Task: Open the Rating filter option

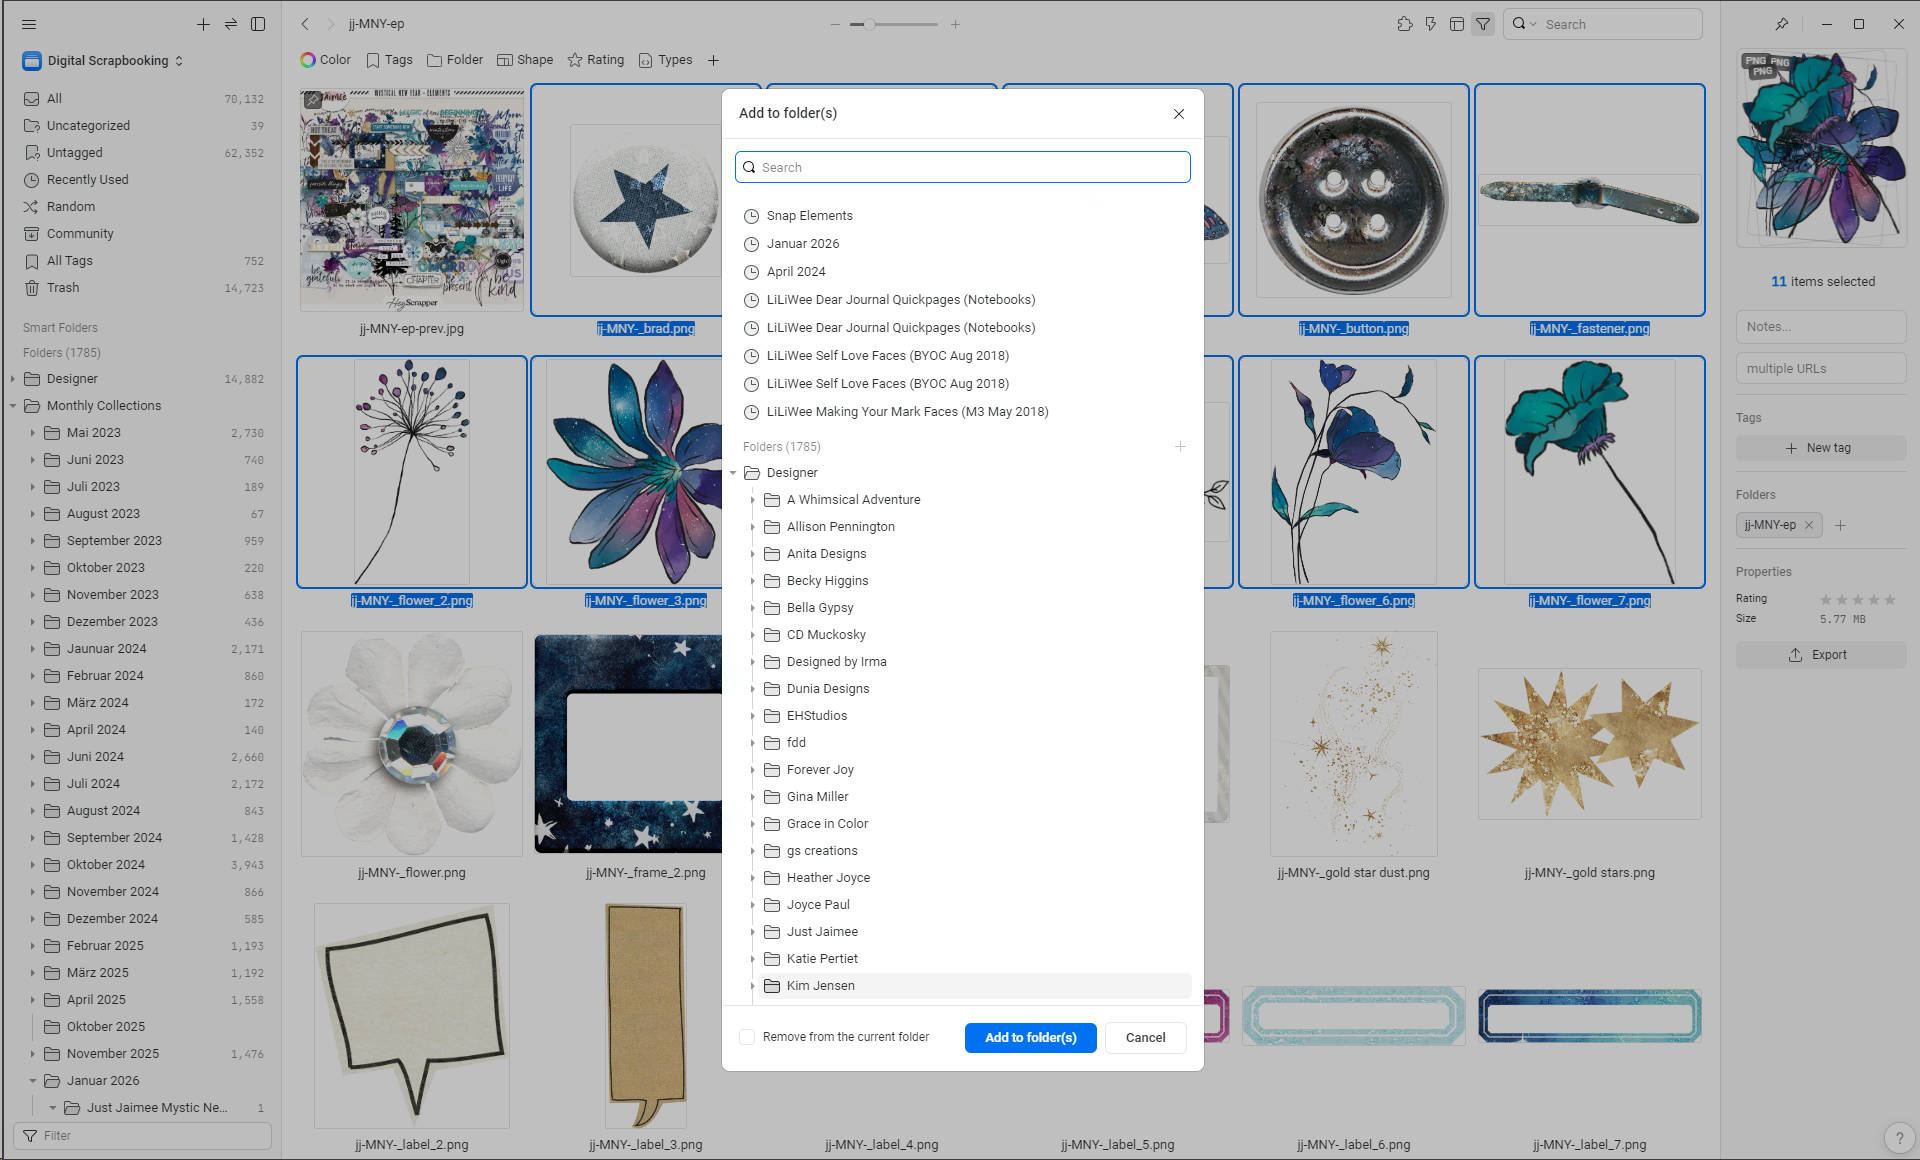Action: tap(596, 60)
